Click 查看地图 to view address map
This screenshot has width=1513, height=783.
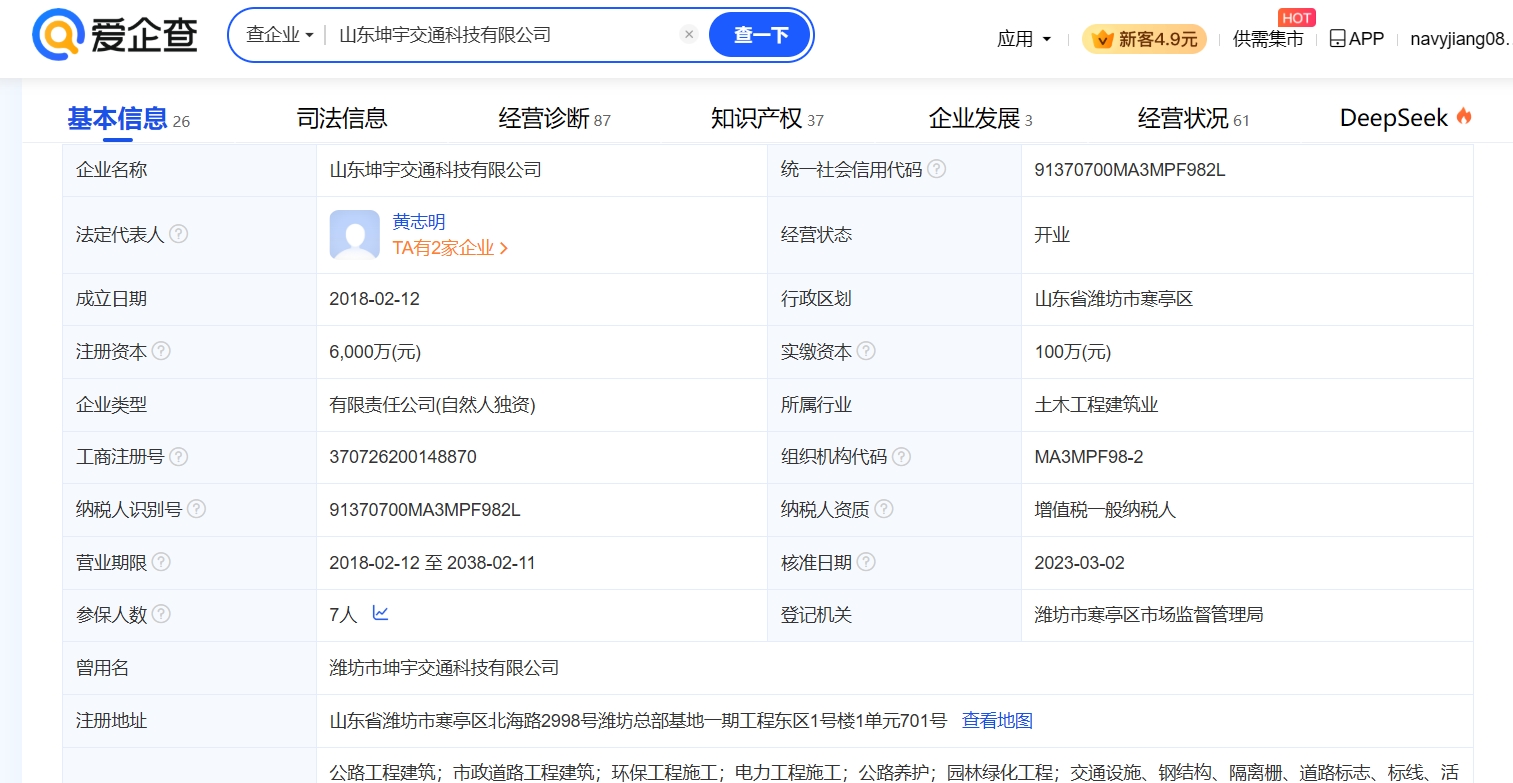coord(997,720)
